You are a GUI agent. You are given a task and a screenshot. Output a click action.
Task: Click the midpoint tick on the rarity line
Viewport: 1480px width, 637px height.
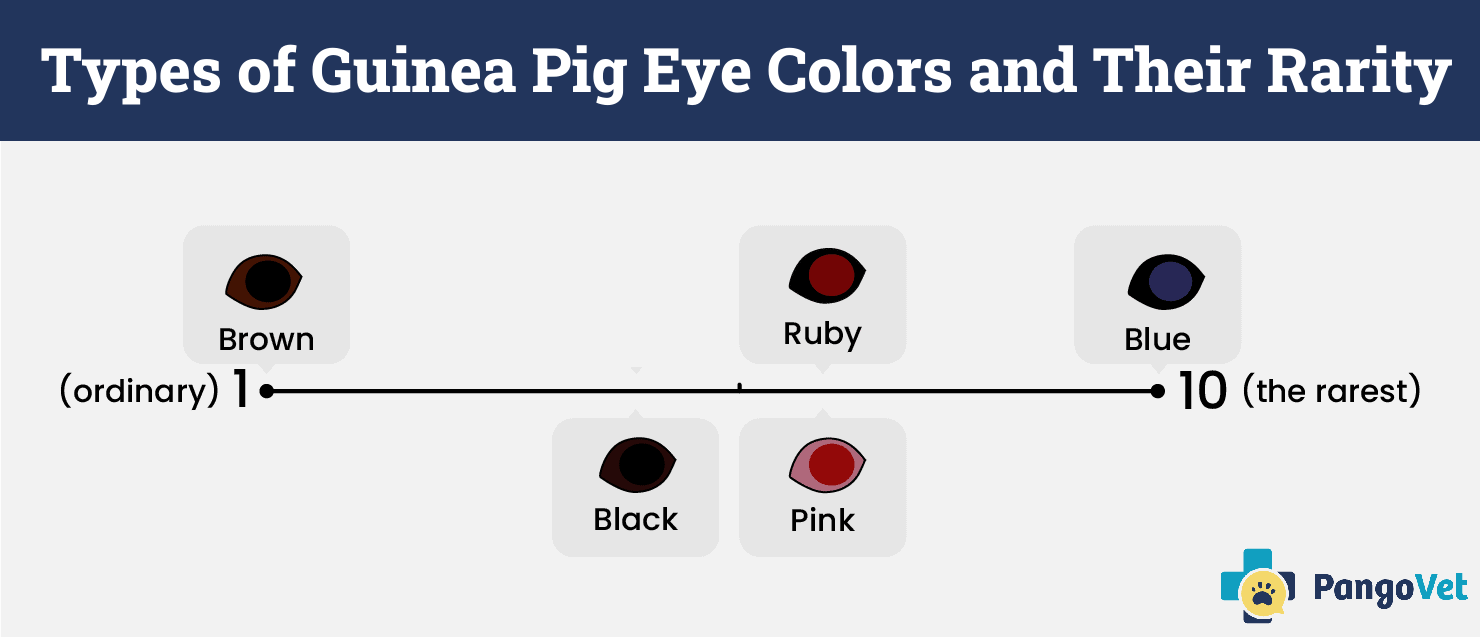739,387
